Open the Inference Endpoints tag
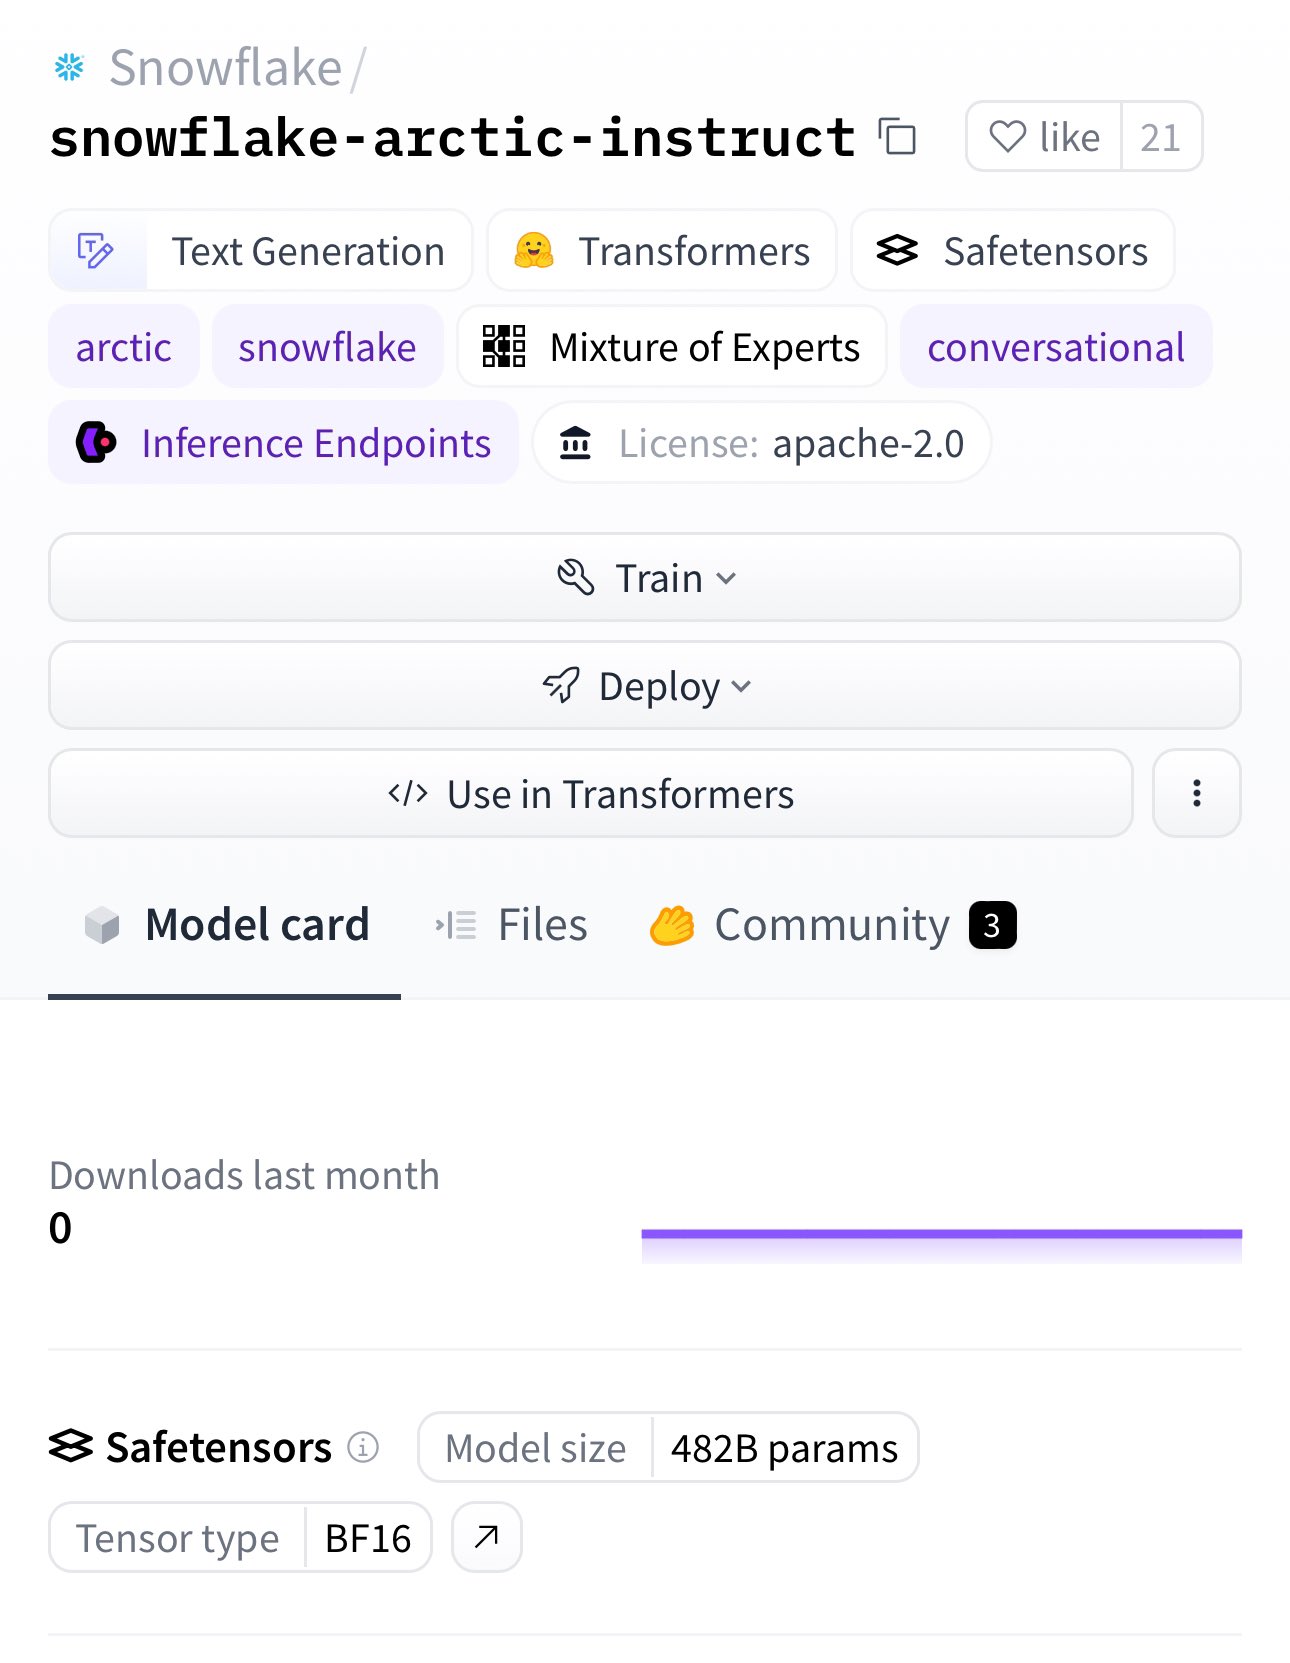 click(284, 443)
